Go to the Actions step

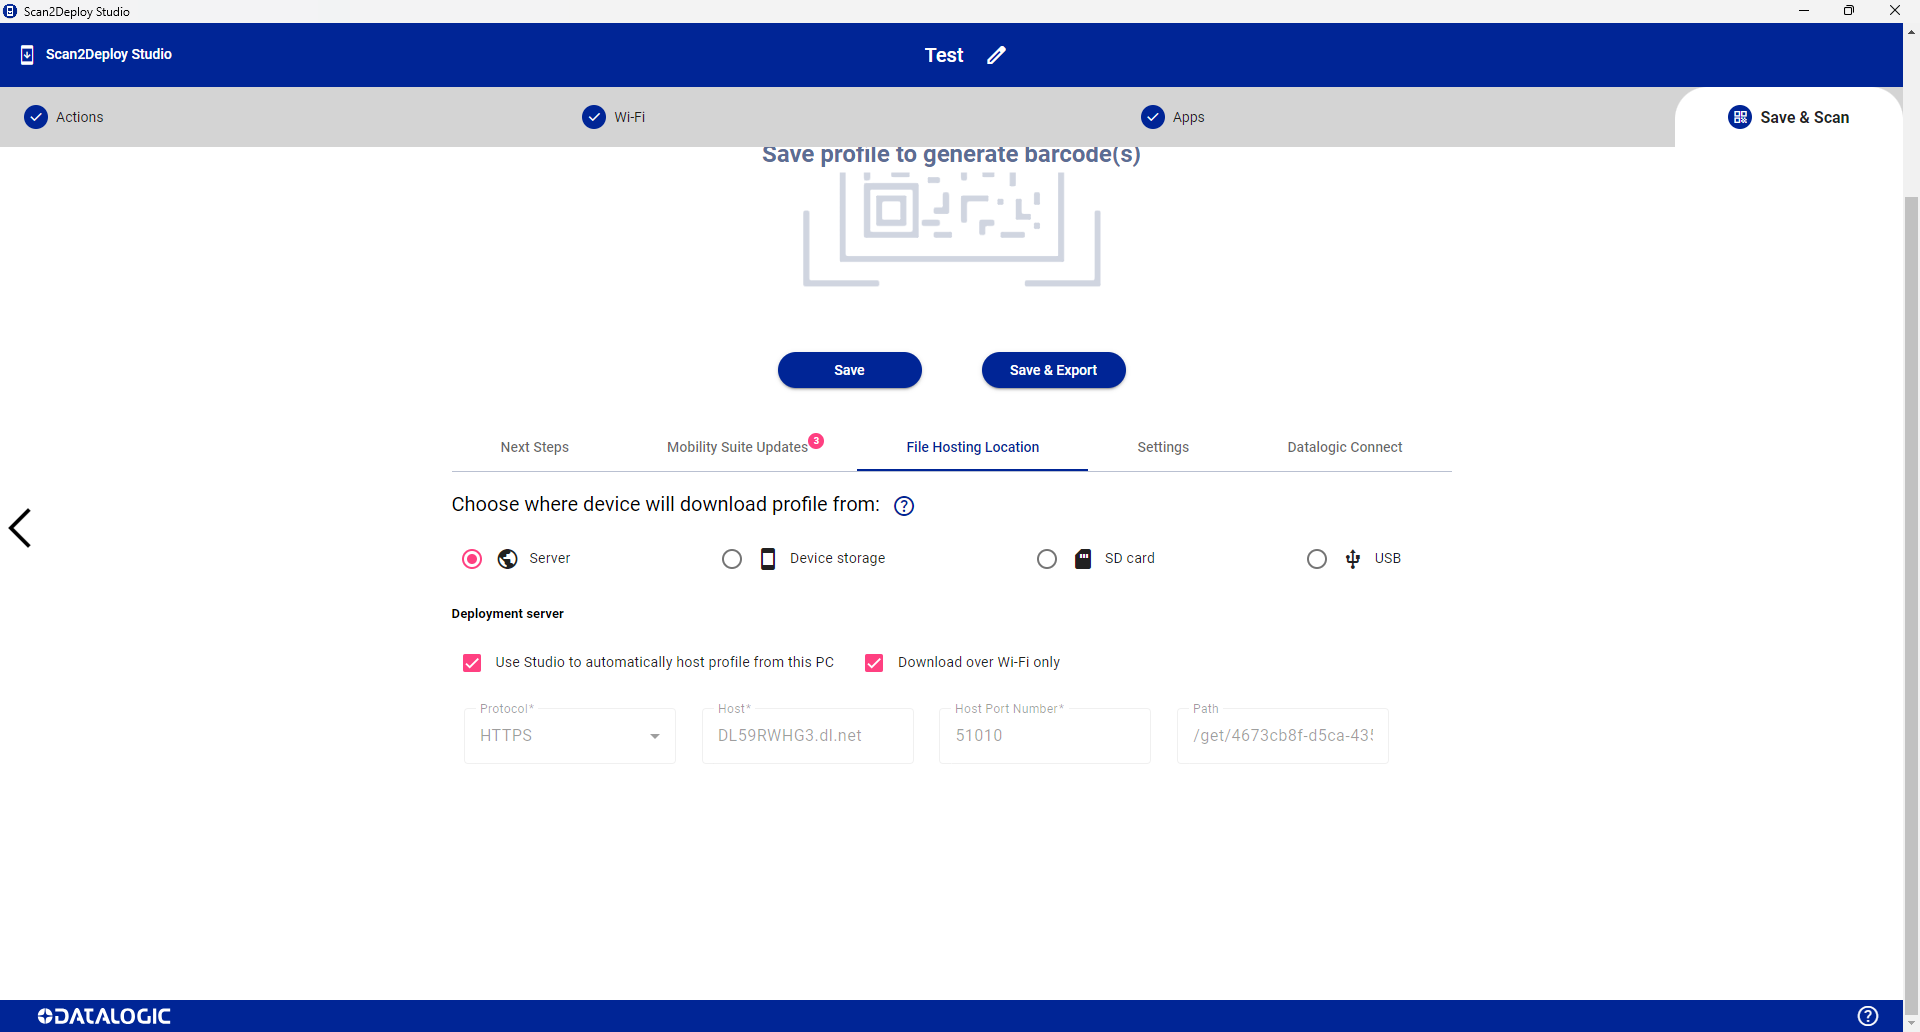[64, 117]
